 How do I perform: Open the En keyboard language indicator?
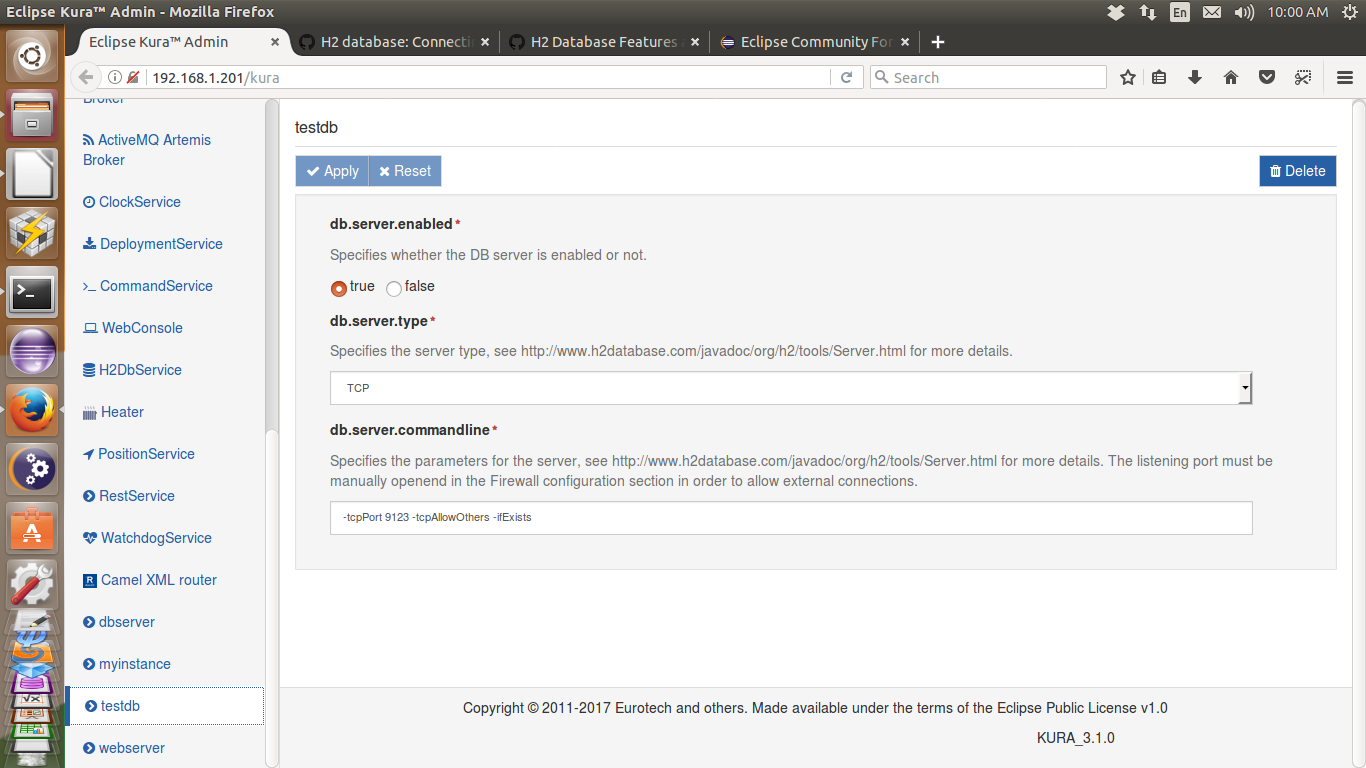coord(1180,12)
